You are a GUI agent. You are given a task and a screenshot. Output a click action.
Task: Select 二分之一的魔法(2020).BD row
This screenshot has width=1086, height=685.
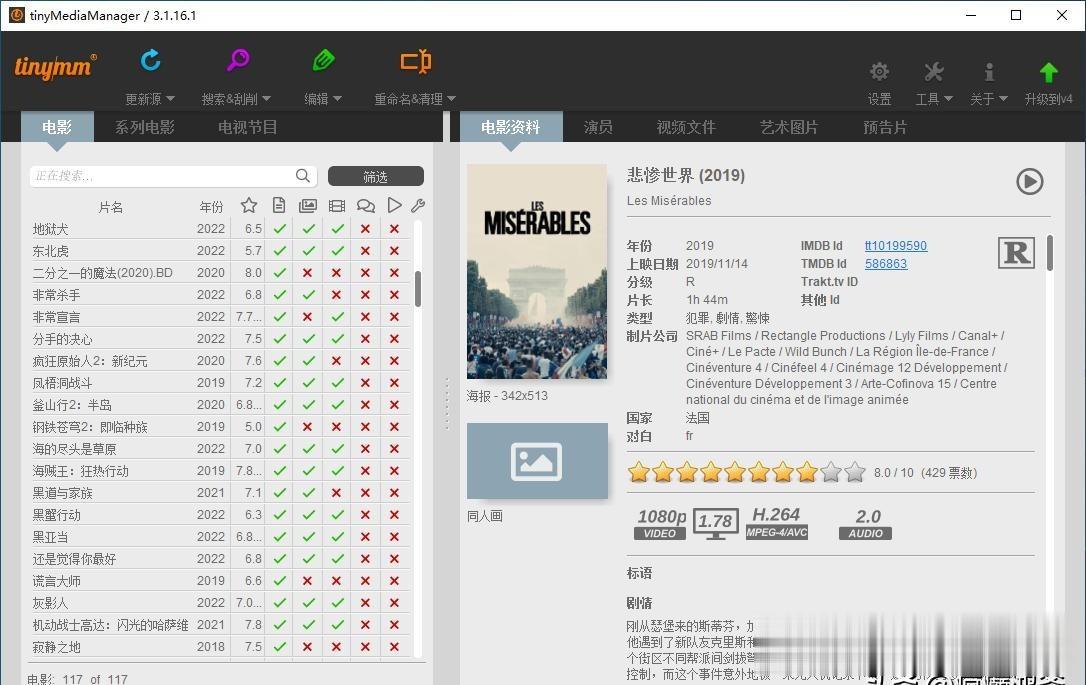(220, 273)
